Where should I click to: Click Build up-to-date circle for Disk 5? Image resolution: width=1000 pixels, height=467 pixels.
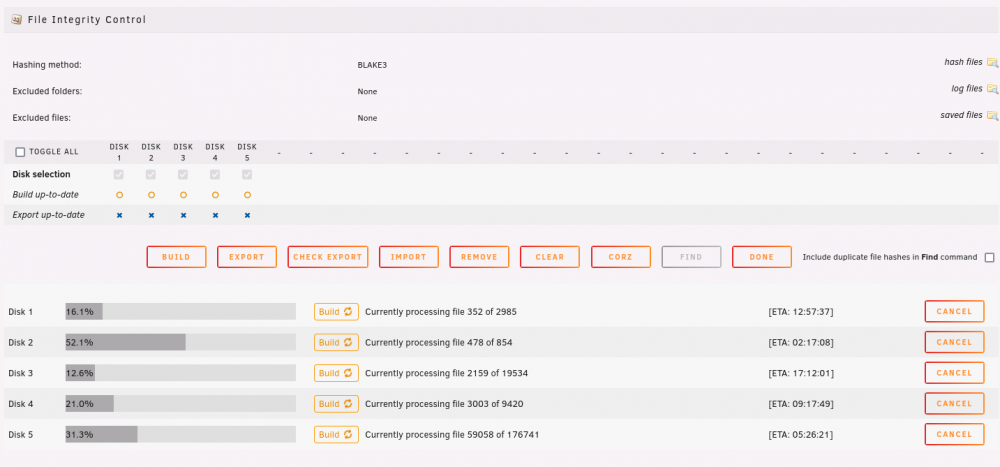tap(247, 195)
